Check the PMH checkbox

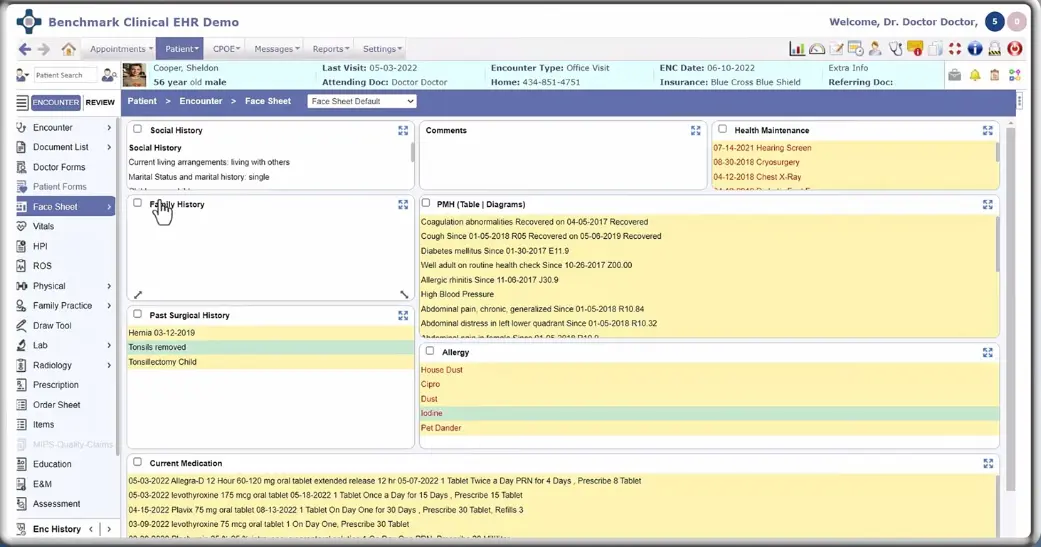[x=426, y=203]
